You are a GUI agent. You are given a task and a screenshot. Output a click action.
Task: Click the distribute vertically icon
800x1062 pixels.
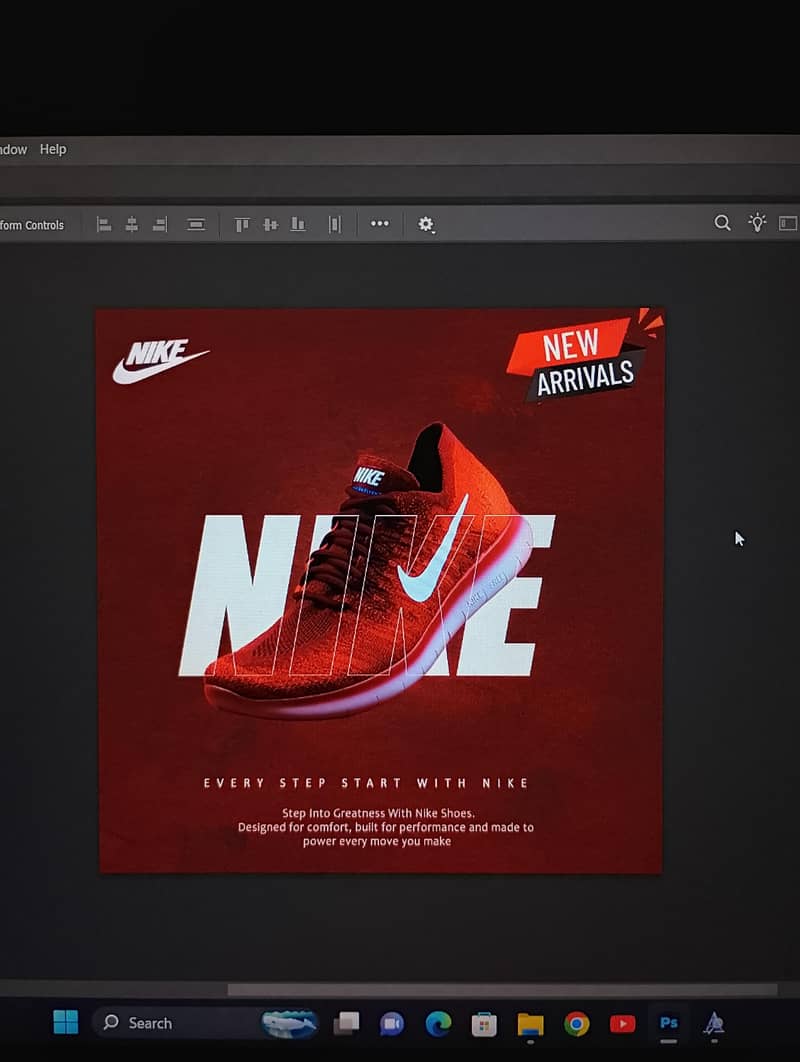click(196, 224)
